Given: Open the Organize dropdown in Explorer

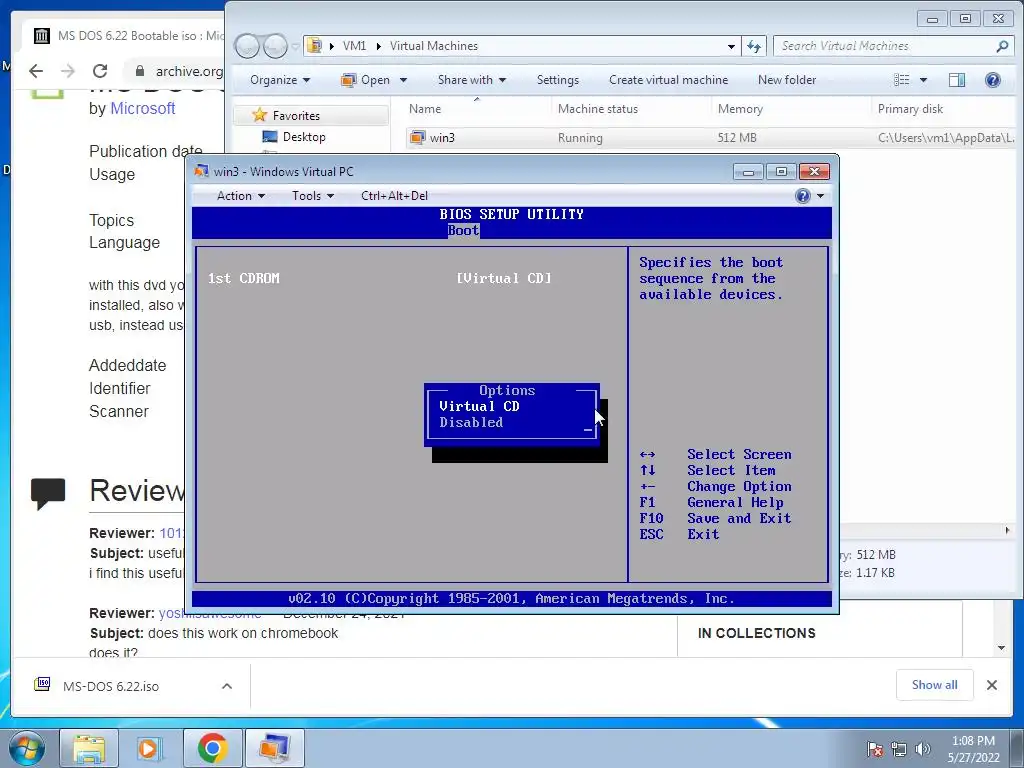Looking at the screenshot, I should (280, 80).
